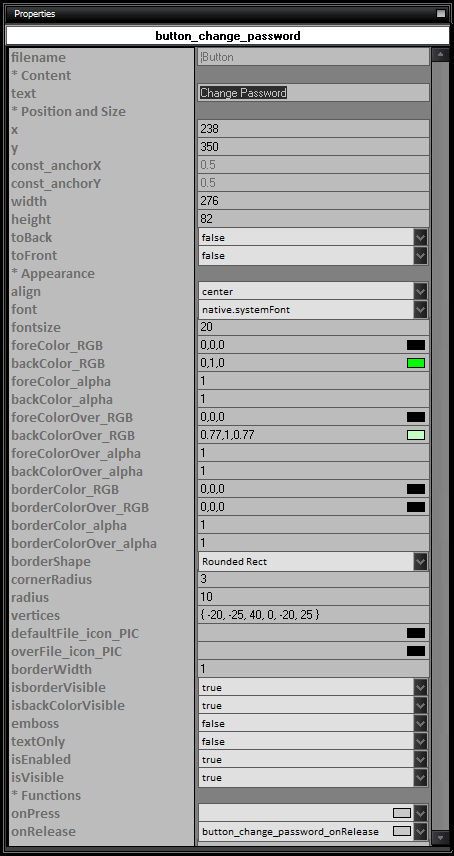The width and height of the screenshot is (454, 856).
Task: Open the foreColor_RGB black color swatch
Action: coord(416,345)
